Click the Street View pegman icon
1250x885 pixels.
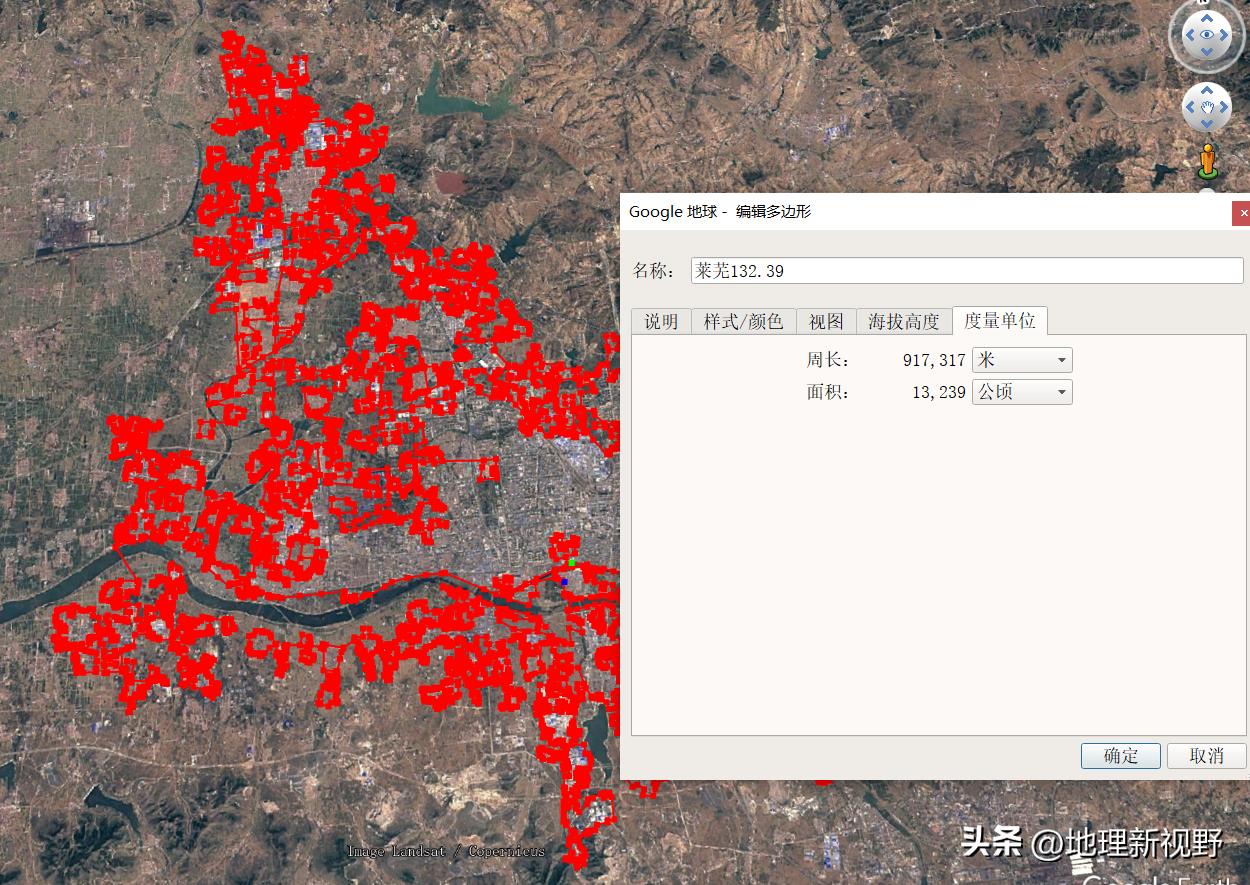1207,158
